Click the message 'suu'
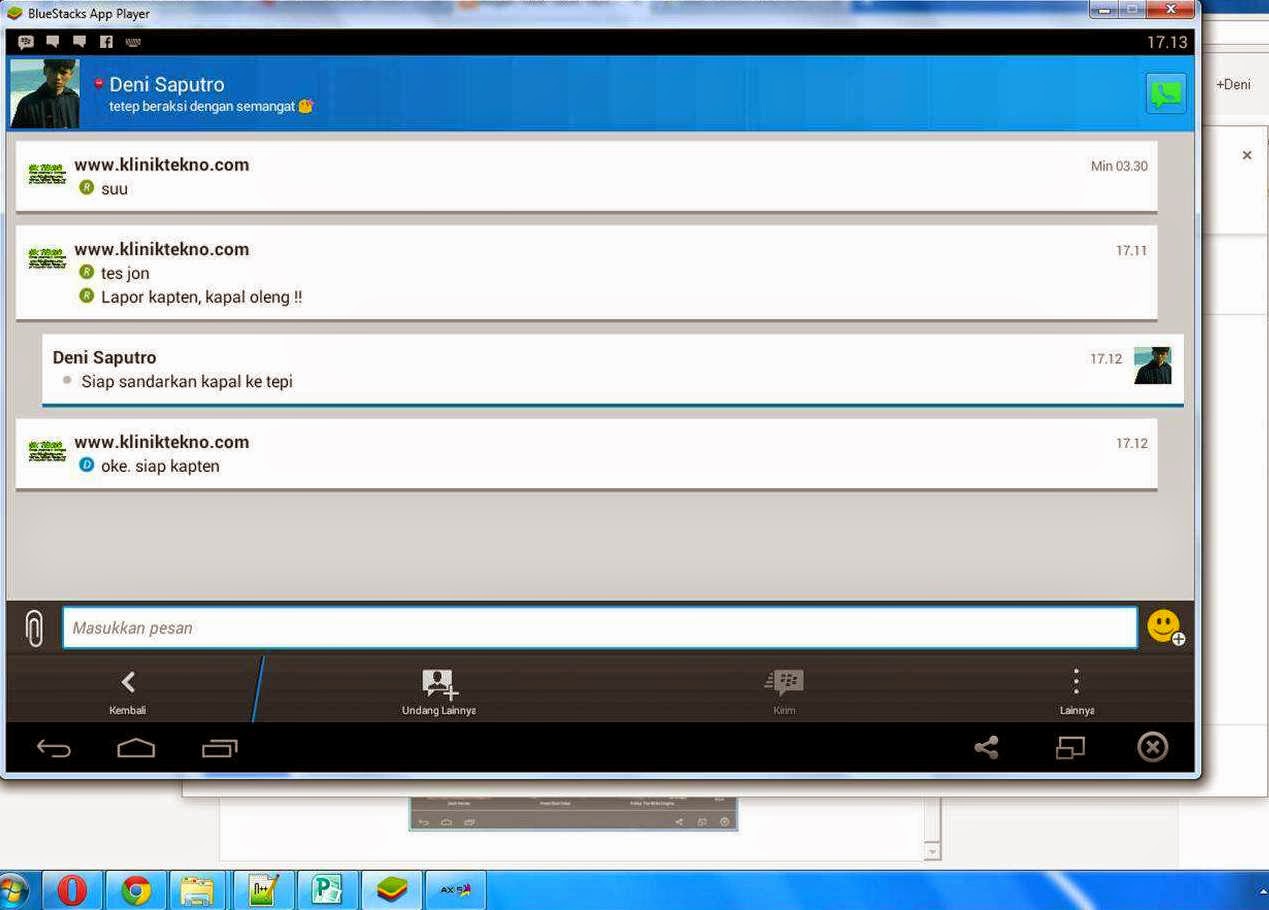Image resolution: width=1269 pixels, height=910 pixels. (x=114, y=189)
